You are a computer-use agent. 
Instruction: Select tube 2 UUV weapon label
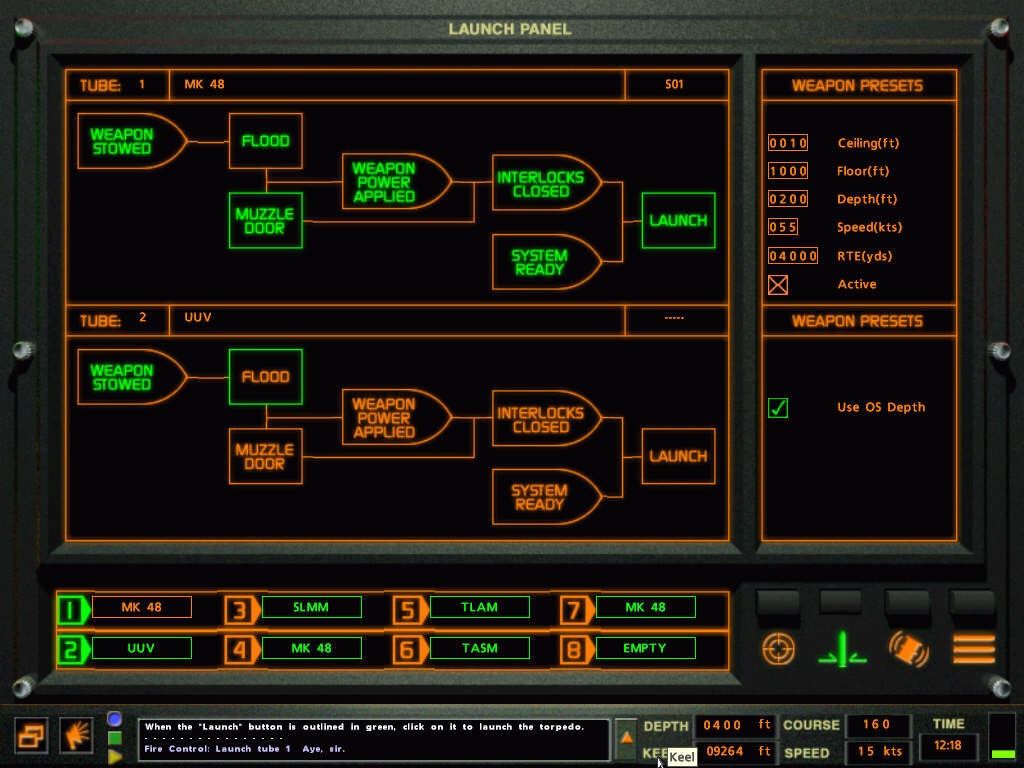(x=141, y=648)
